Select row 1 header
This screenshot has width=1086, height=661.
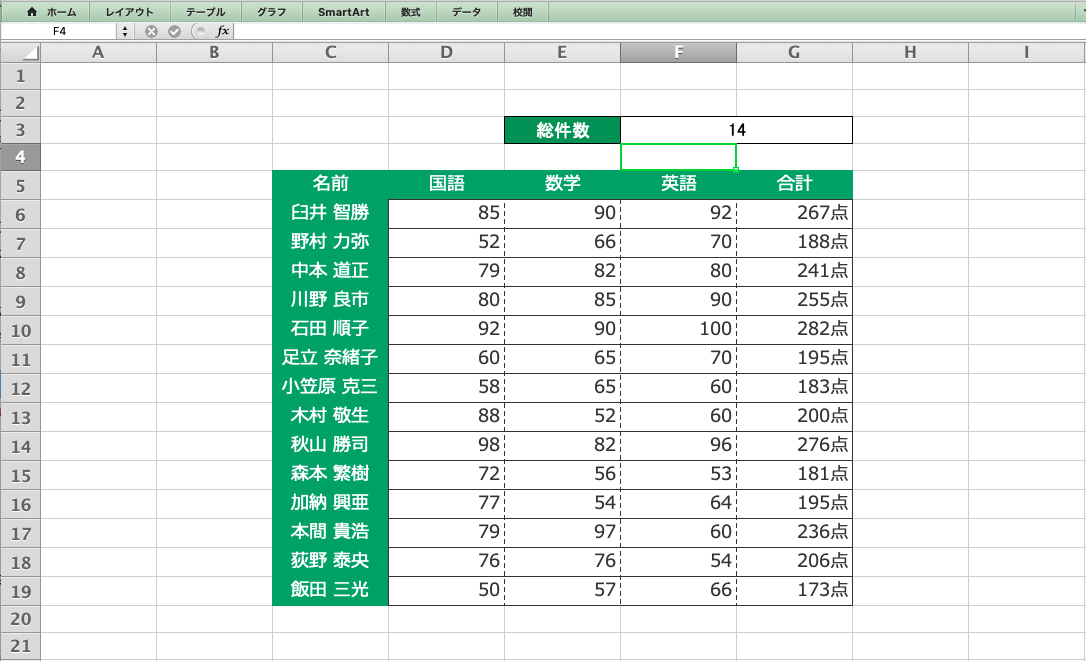tap(20, 76)
